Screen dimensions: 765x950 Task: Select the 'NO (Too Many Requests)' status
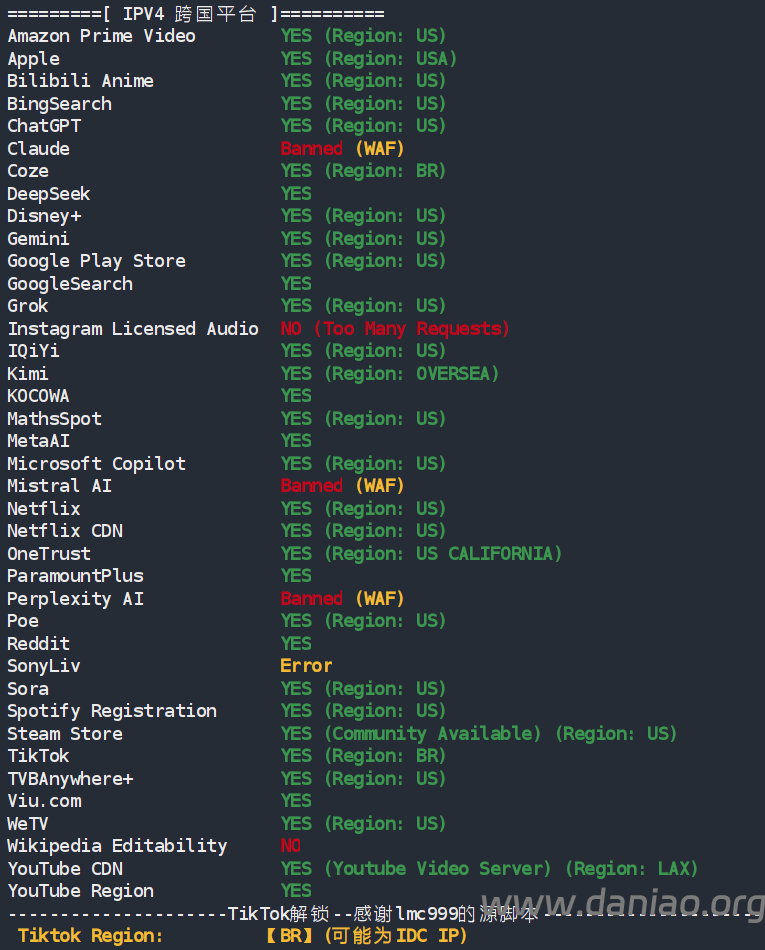395,328
